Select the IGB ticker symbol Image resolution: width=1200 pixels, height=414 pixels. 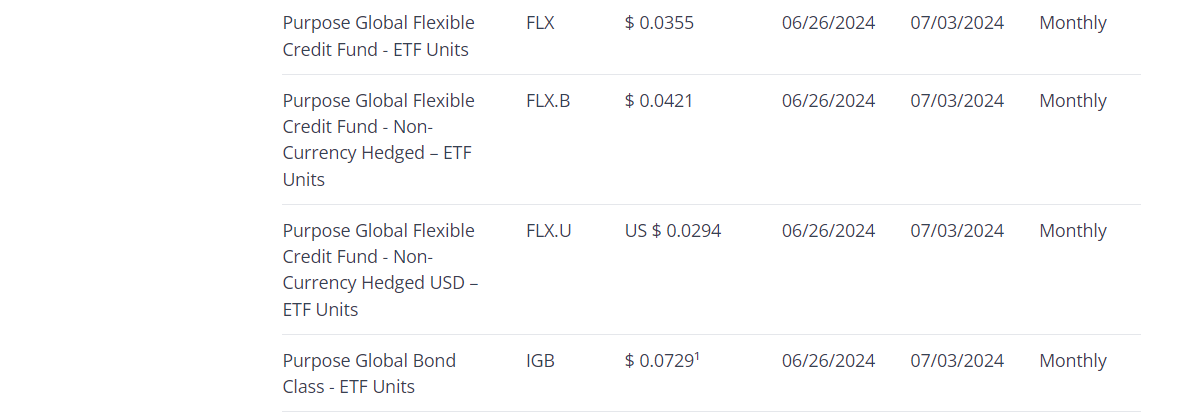pos(540,361)
